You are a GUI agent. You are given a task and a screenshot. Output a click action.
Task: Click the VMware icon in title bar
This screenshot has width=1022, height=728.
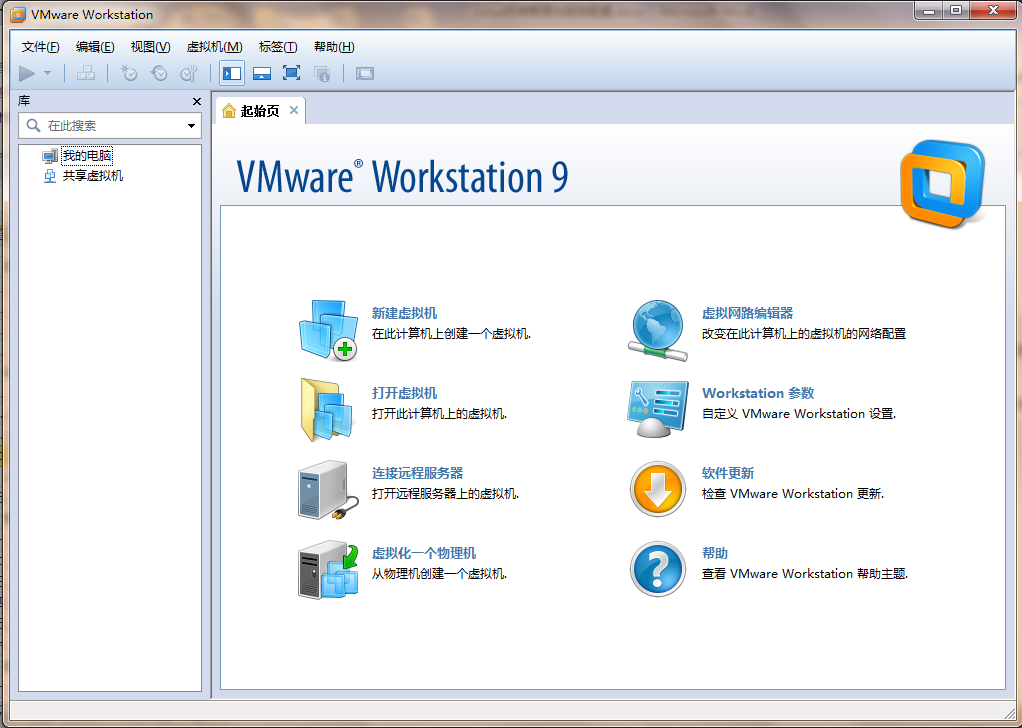click(18, 14)
